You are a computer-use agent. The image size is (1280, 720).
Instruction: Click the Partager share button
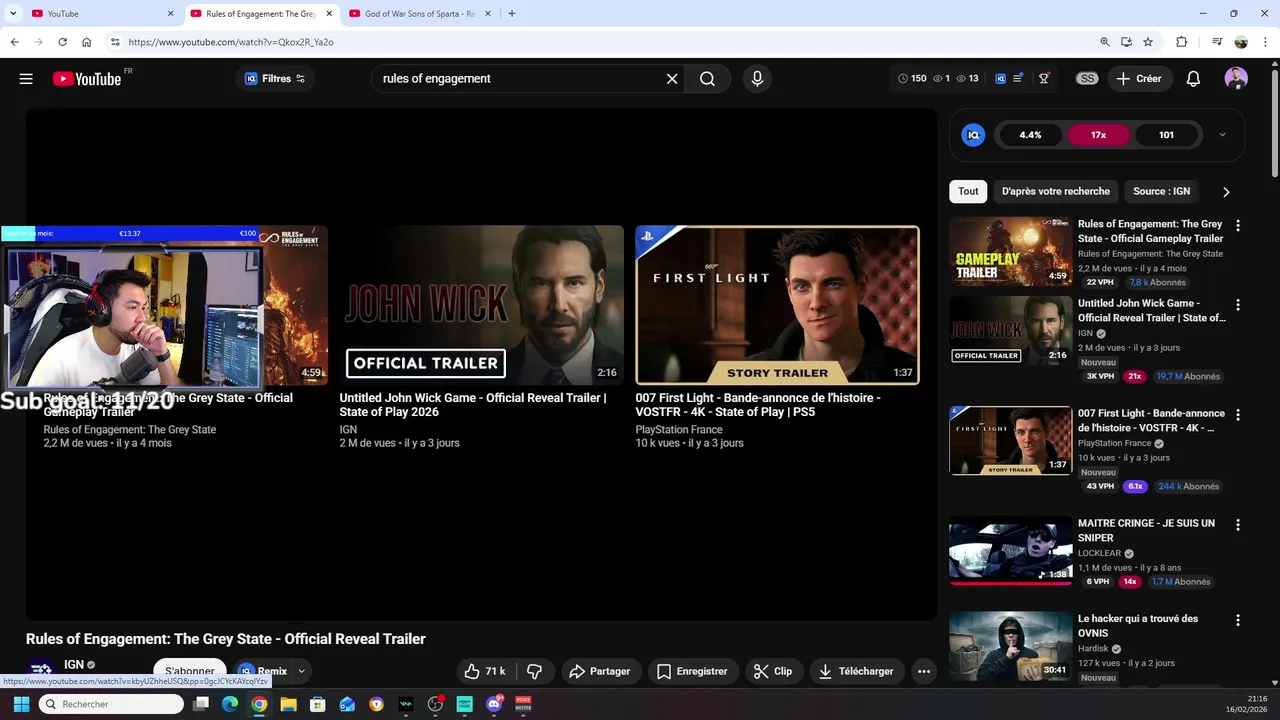[599, 671]
